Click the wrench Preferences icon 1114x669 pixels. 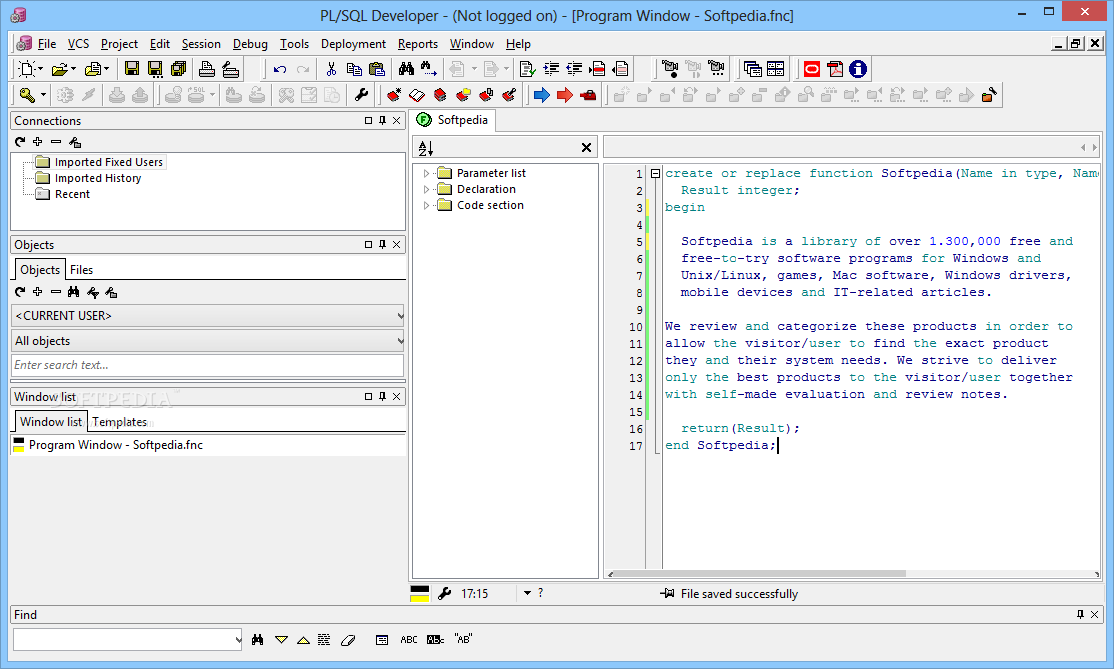point(361,95)
